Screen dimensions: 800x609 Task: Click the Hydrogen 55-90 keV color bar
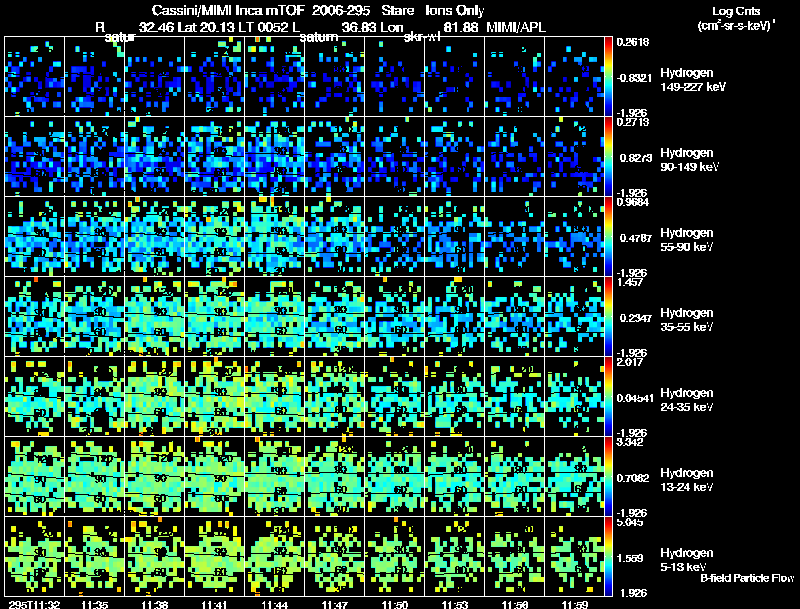[x=608, y=236]
